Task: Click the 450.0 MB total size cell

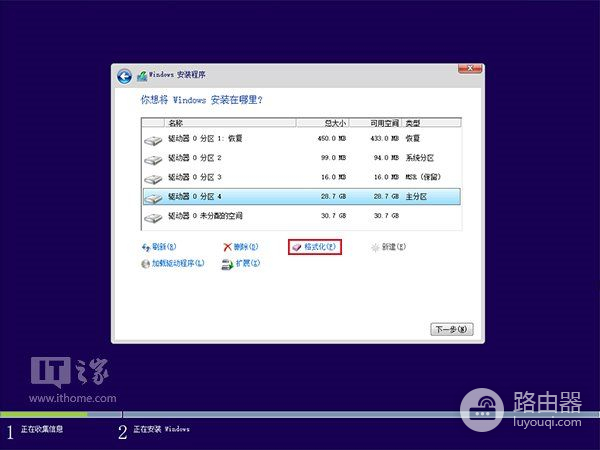Action: pyautogui.click(x=332, y=139)
